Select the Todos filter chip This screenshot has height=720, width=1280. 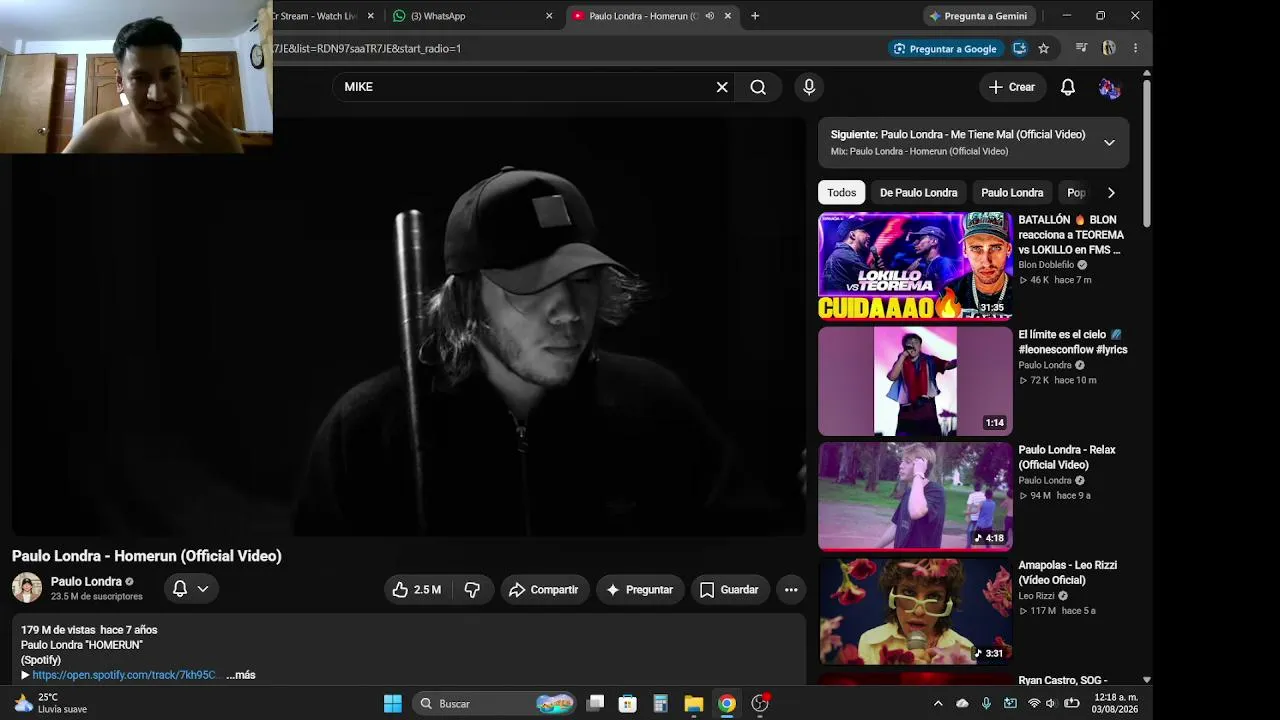[842, 193]
